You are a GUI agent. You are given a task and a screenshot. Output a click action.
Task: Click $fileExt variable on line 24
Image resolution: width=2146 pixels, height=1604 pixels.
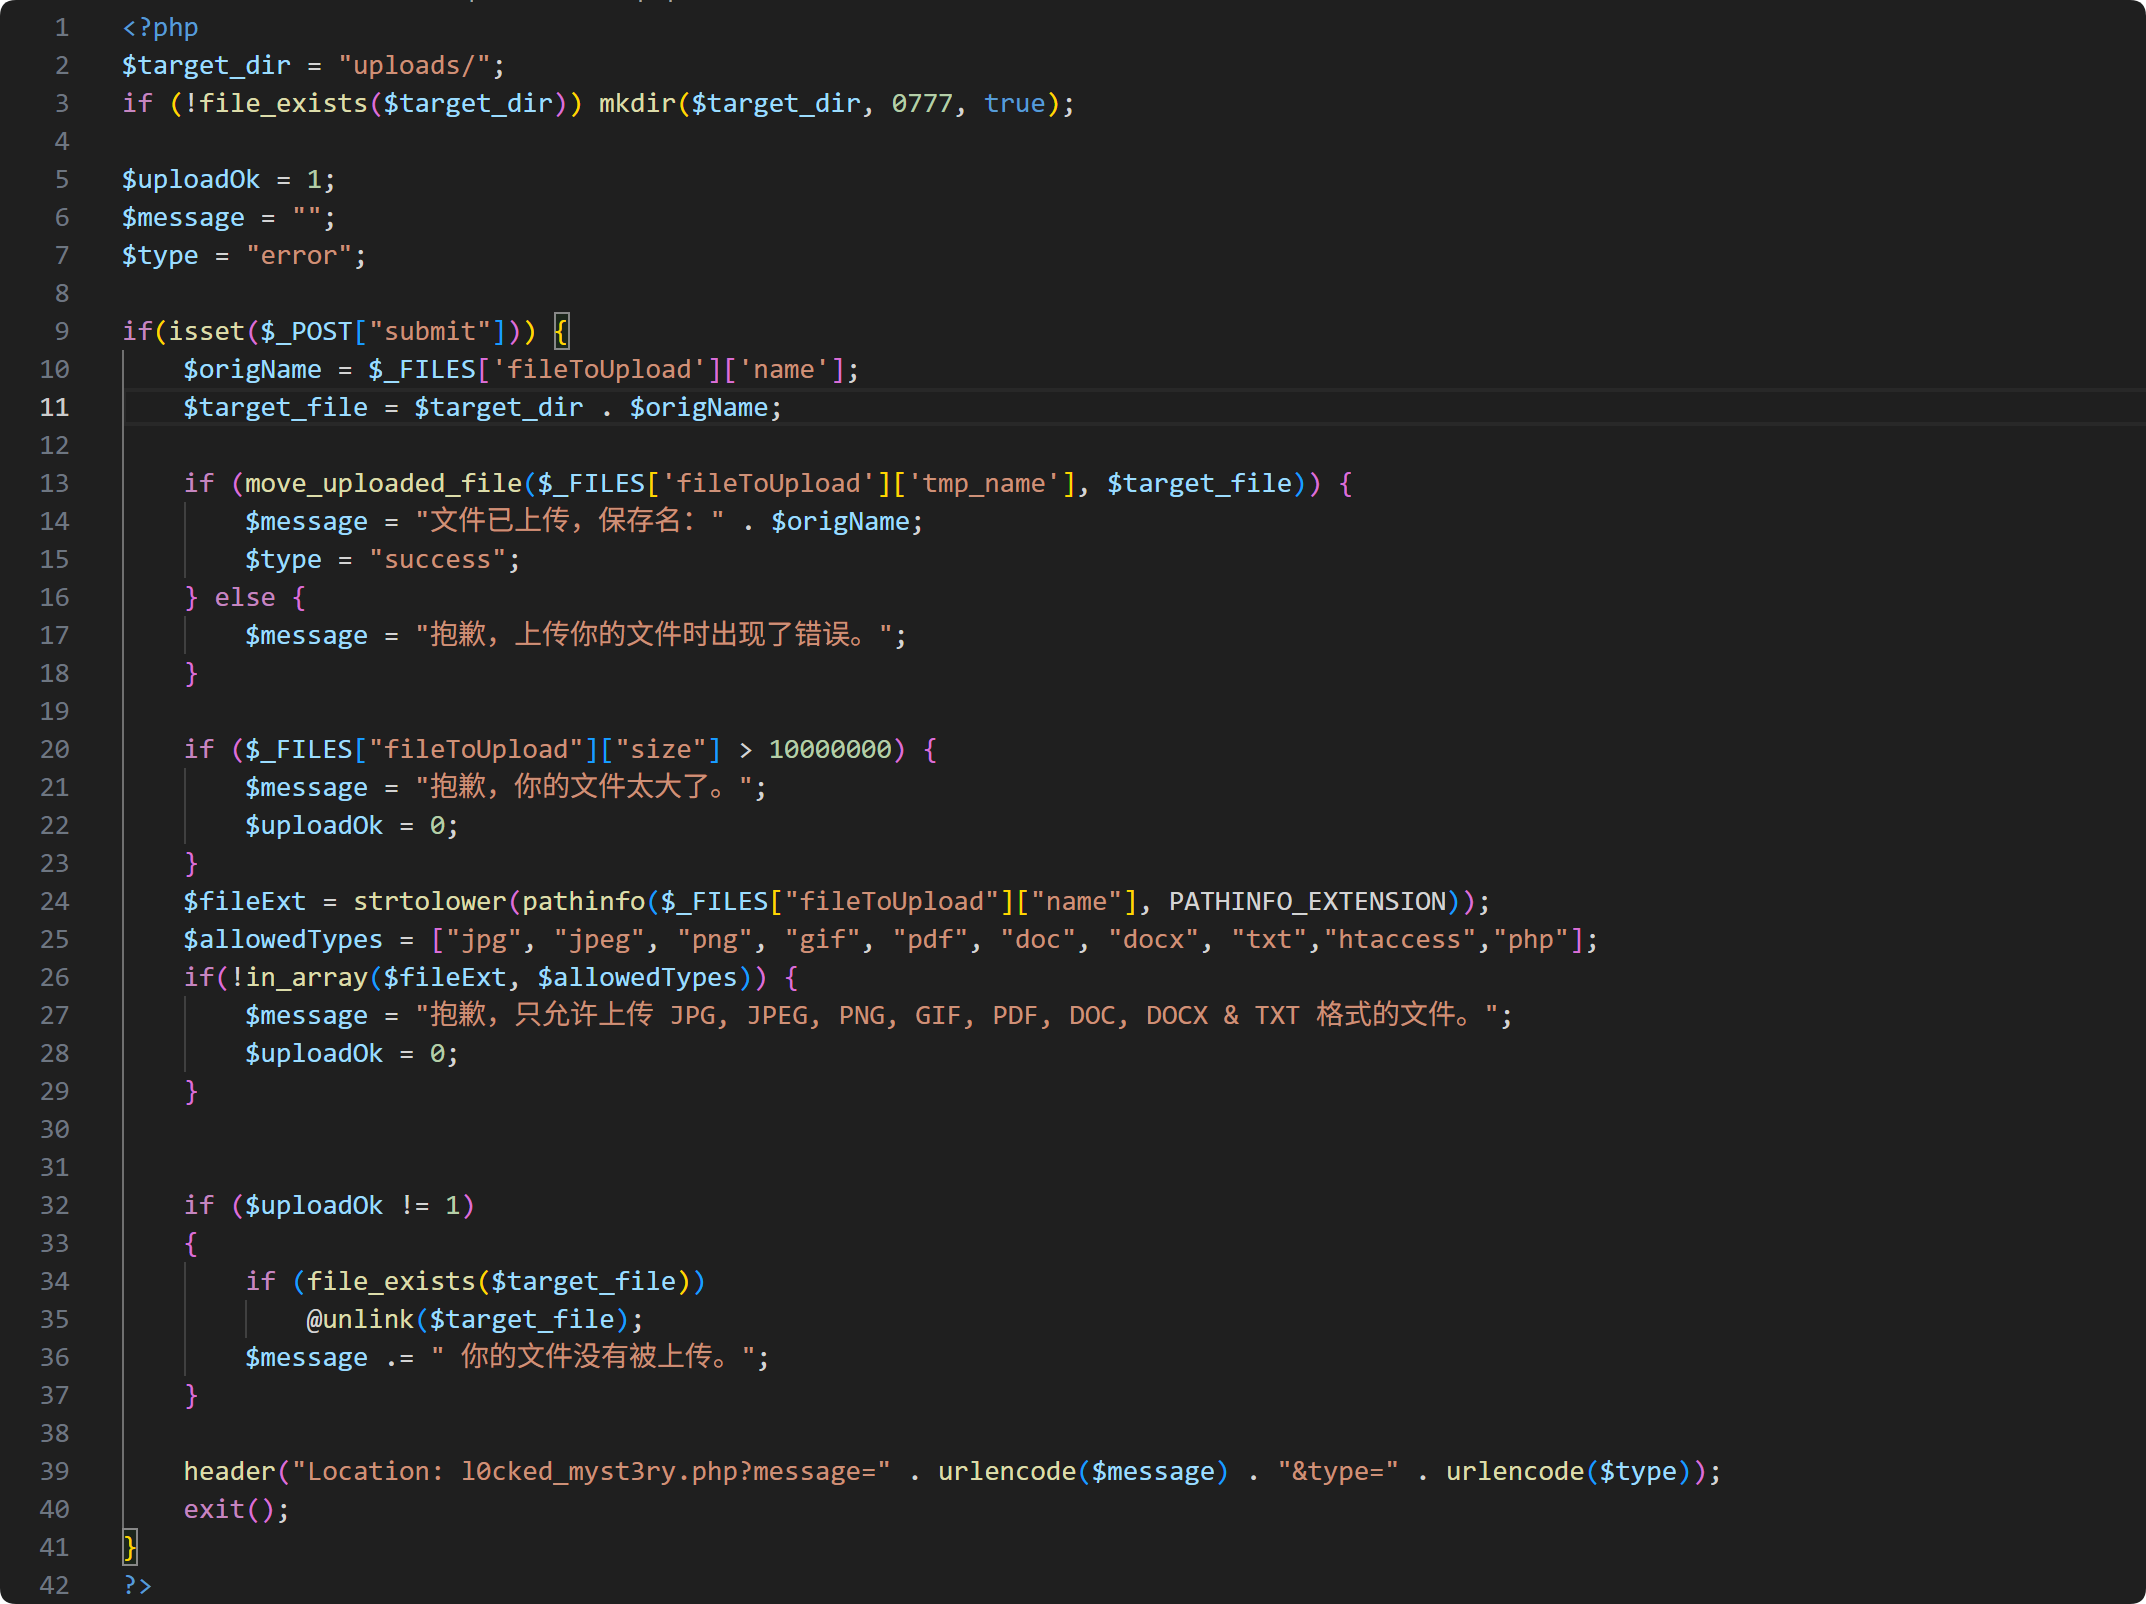pos(244,902)
